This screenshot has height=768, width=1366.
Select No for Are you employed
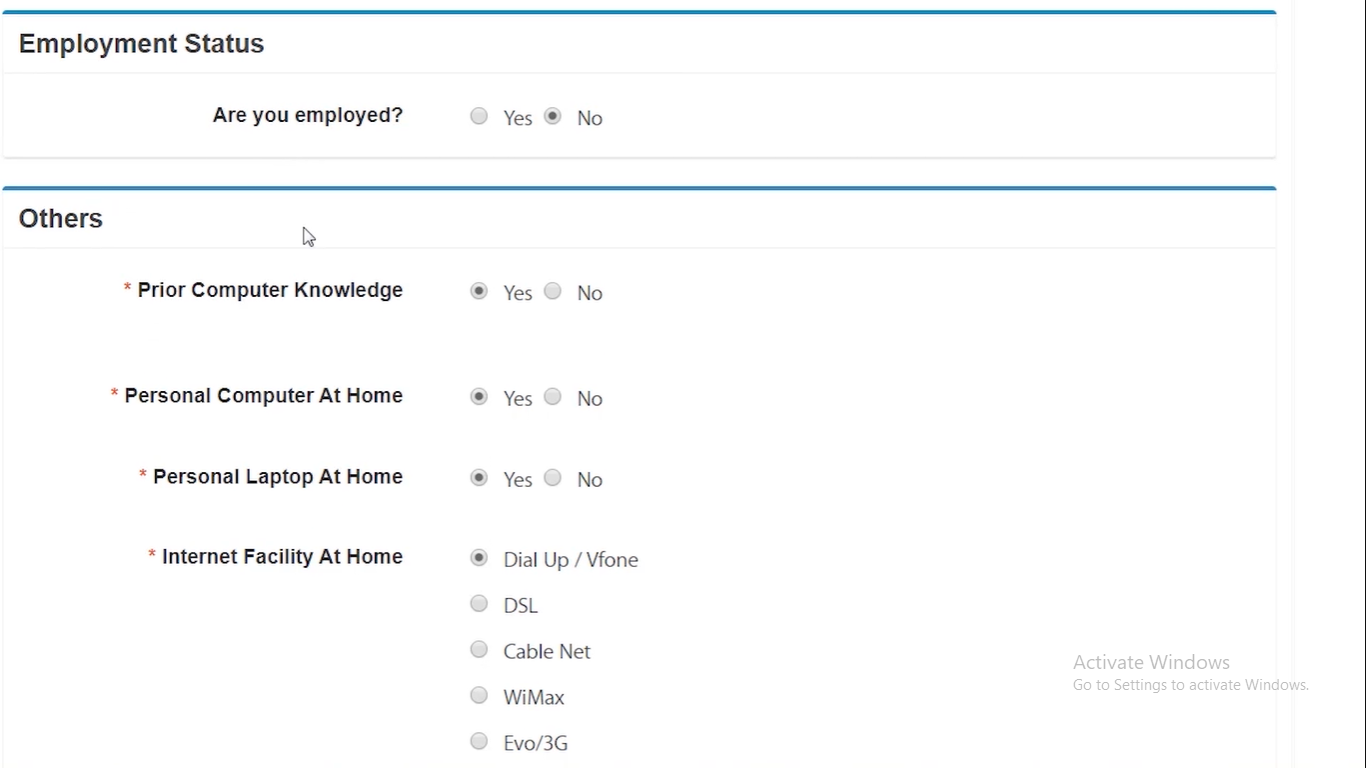click(x=553, y=116)
